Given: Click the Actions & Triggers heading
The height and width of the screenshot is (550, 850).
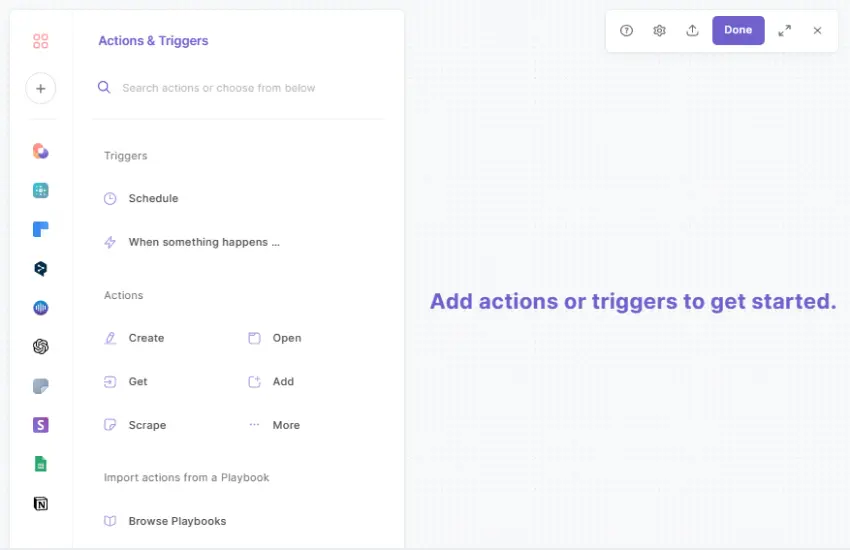Looking at the screenshot, I should 153,41.
